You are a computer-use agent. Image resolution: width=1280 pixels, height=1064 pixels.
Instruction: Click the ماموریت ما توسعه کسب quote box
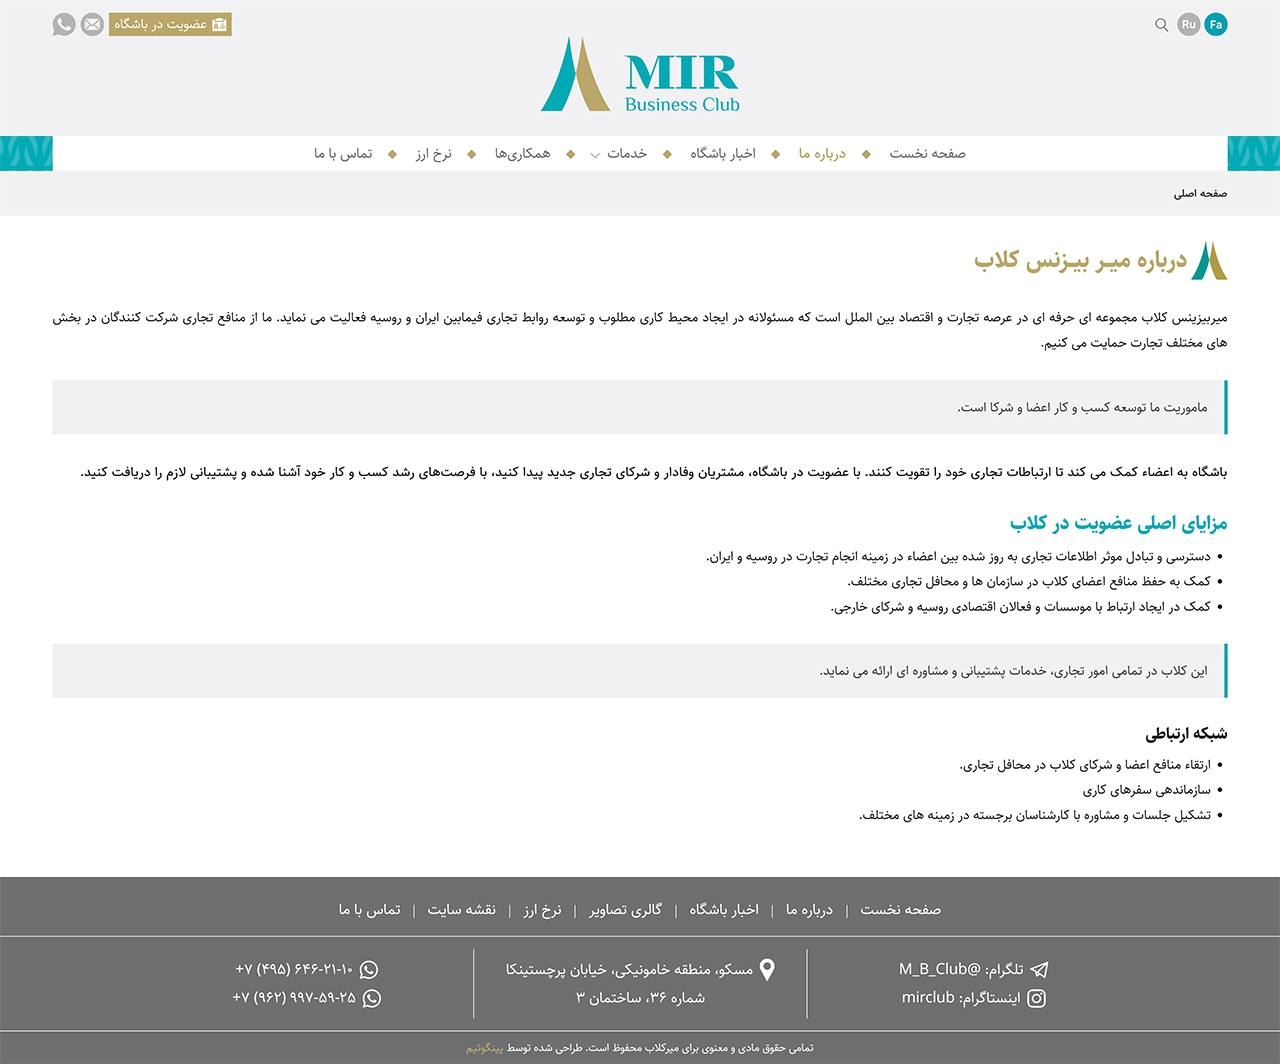(x=640, y=407)
